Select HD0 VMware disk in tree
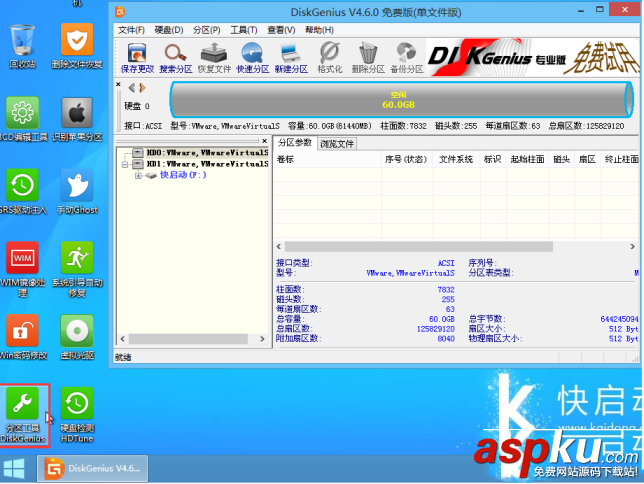 [x=207, y=152]
